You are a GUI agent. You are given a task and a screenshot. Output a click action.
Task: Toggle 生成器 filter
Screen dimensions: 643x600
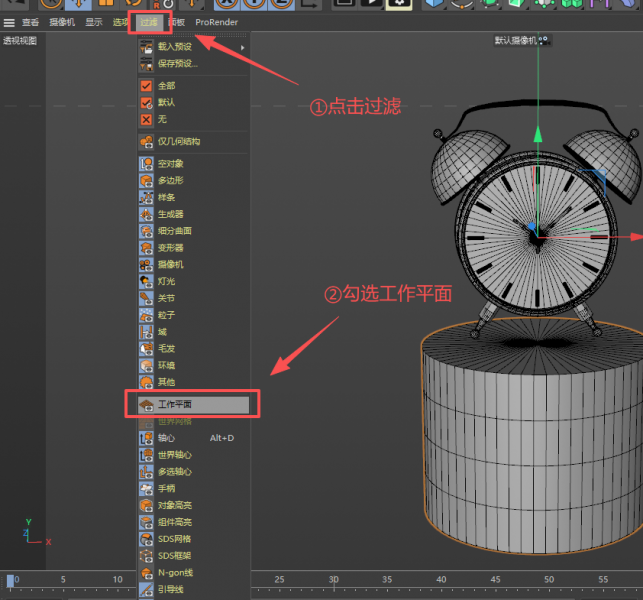coord(193,214)
